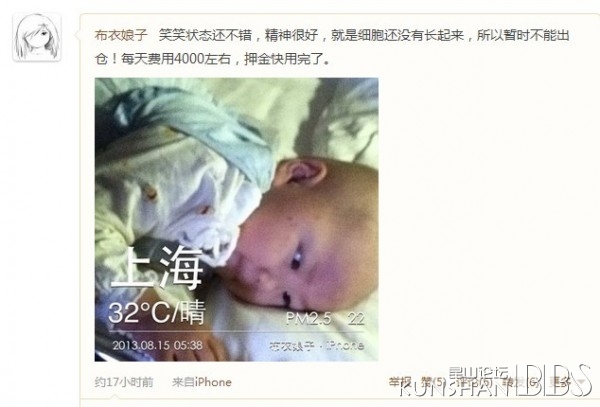Viewport: 600px width, 407px height.
Task: Click the 昆山论坛 KUNSHAN BBS watermark logo
Action: [x=495, y=382]
